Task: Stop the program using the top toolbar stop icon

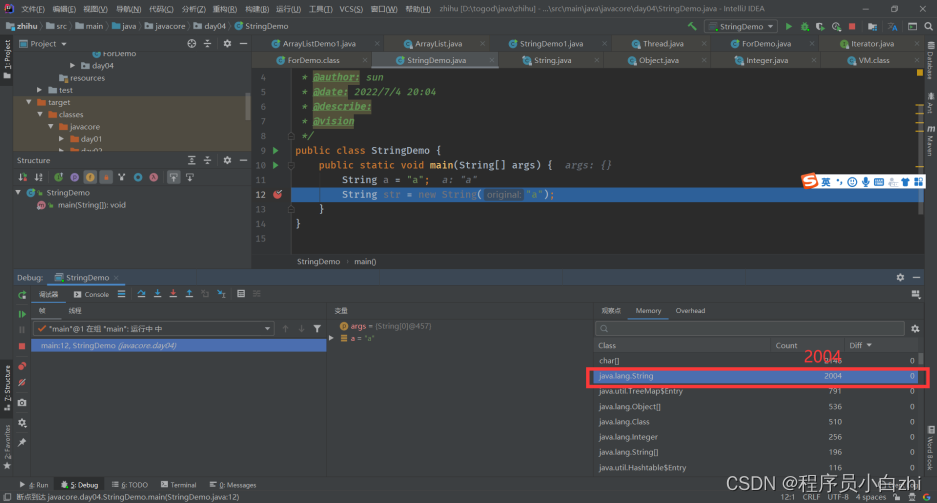Action: pos(852,26)
